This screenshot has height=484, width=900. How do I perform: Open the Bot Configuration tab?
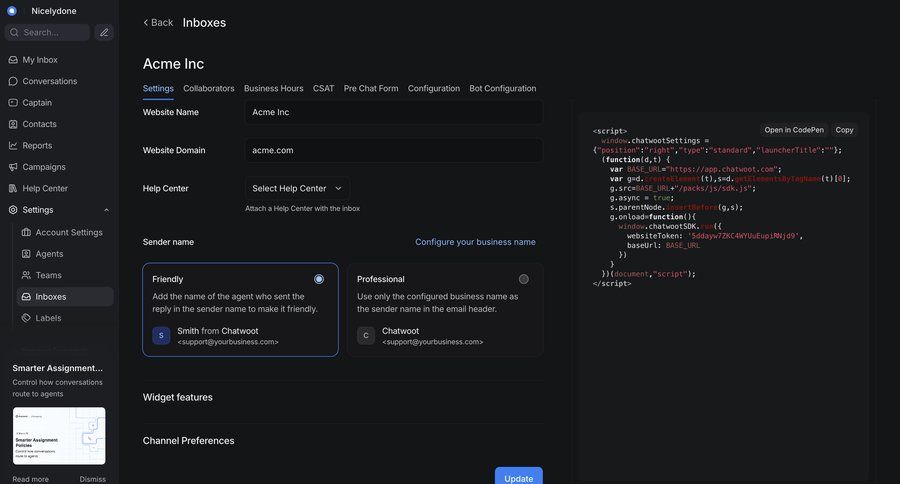tap(502, 88)
